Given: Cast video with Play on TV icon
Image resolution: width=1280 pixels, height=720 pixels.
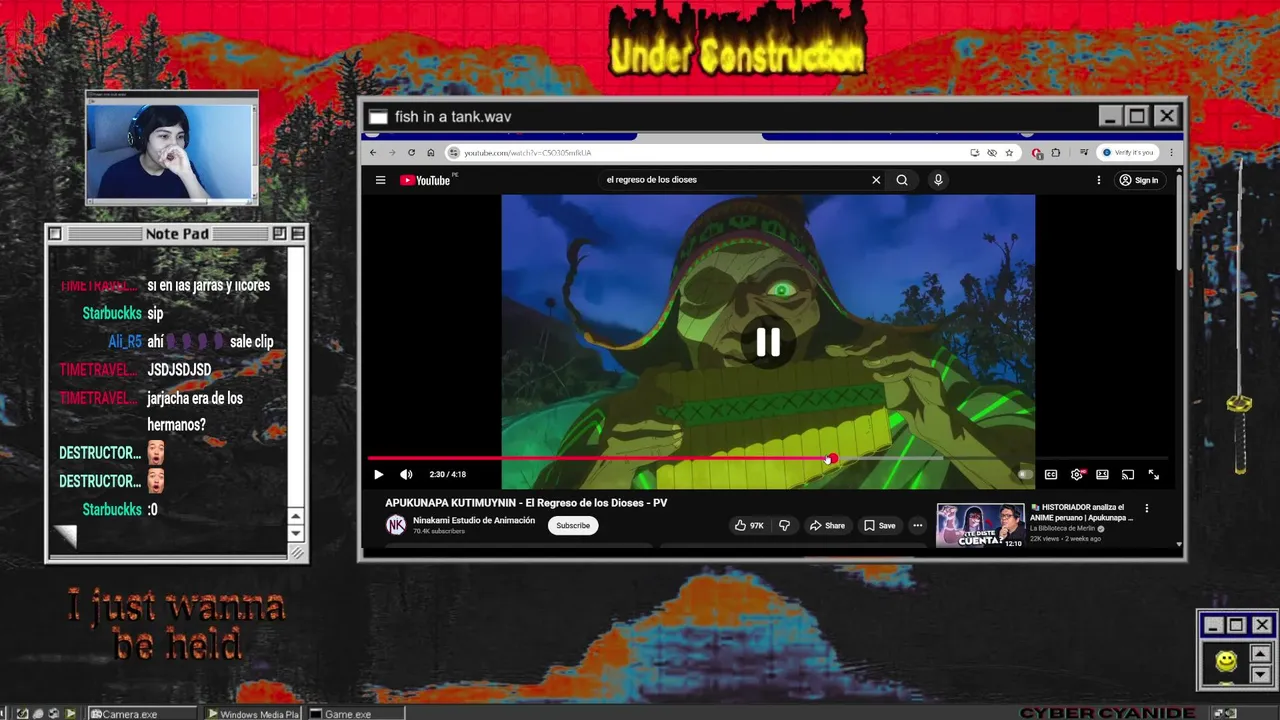Looking at the screenshot, I should tap(1128, 475).
